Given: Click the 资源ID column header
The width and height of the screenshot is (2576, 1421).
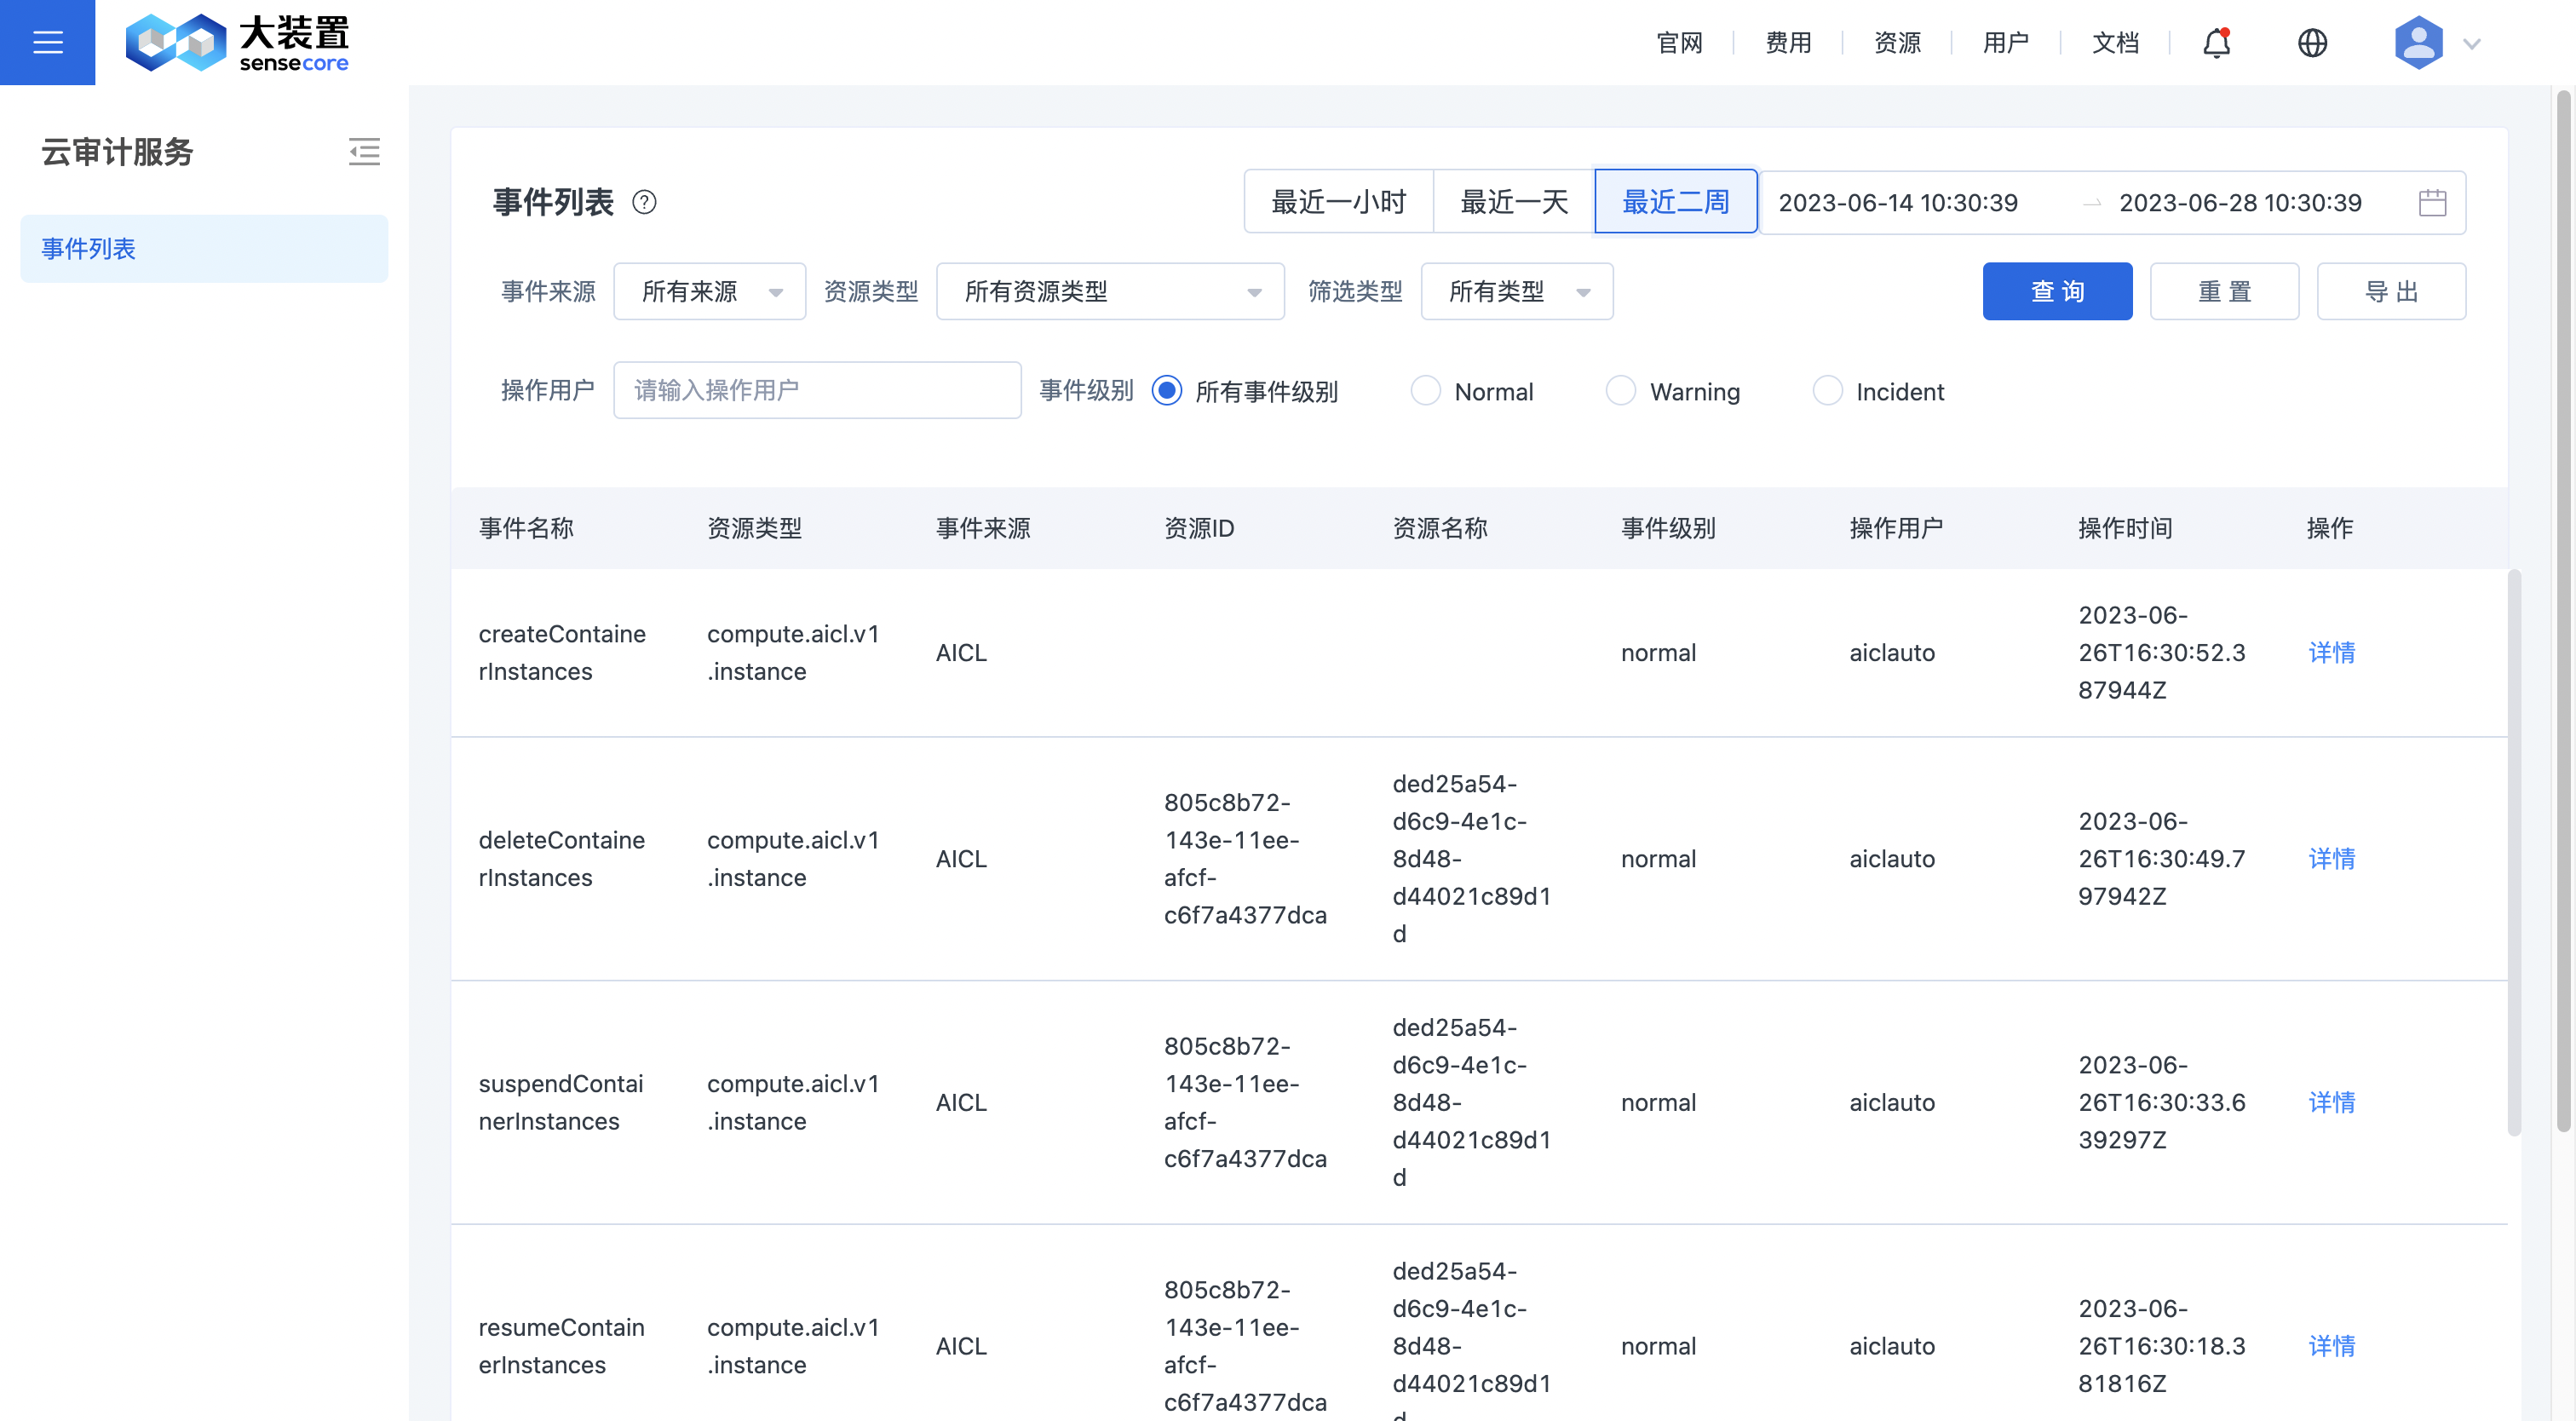Looking at the screenshot, I should pyautogui.click(x=1198, y=528).
